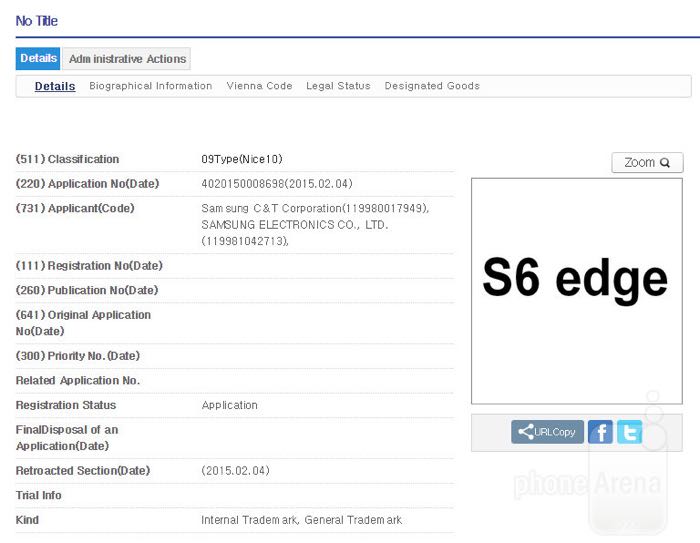The height and width of the screenshot is (543, 700).
Task: Click the 'Kind' label
Action: (27, 520)
